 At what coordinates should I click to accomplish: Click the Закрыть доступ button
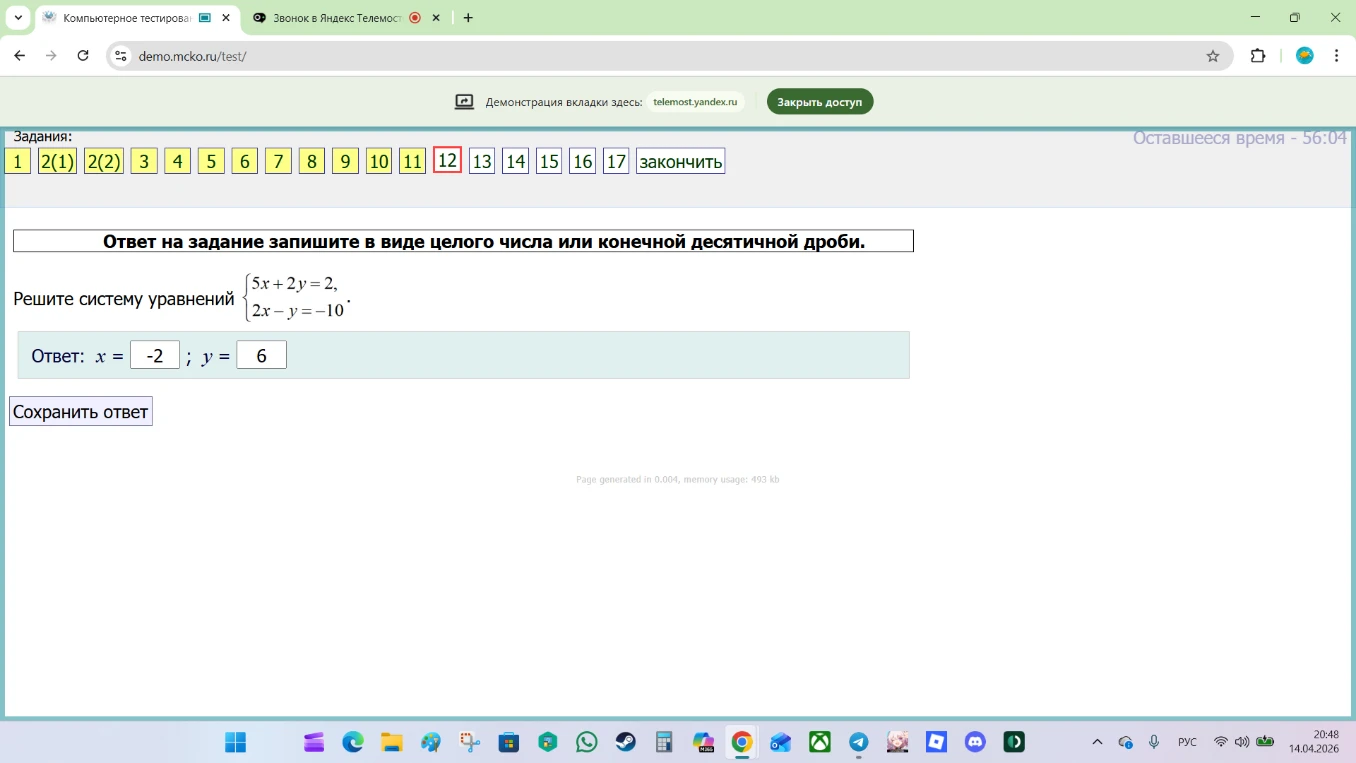coord(820,102)
